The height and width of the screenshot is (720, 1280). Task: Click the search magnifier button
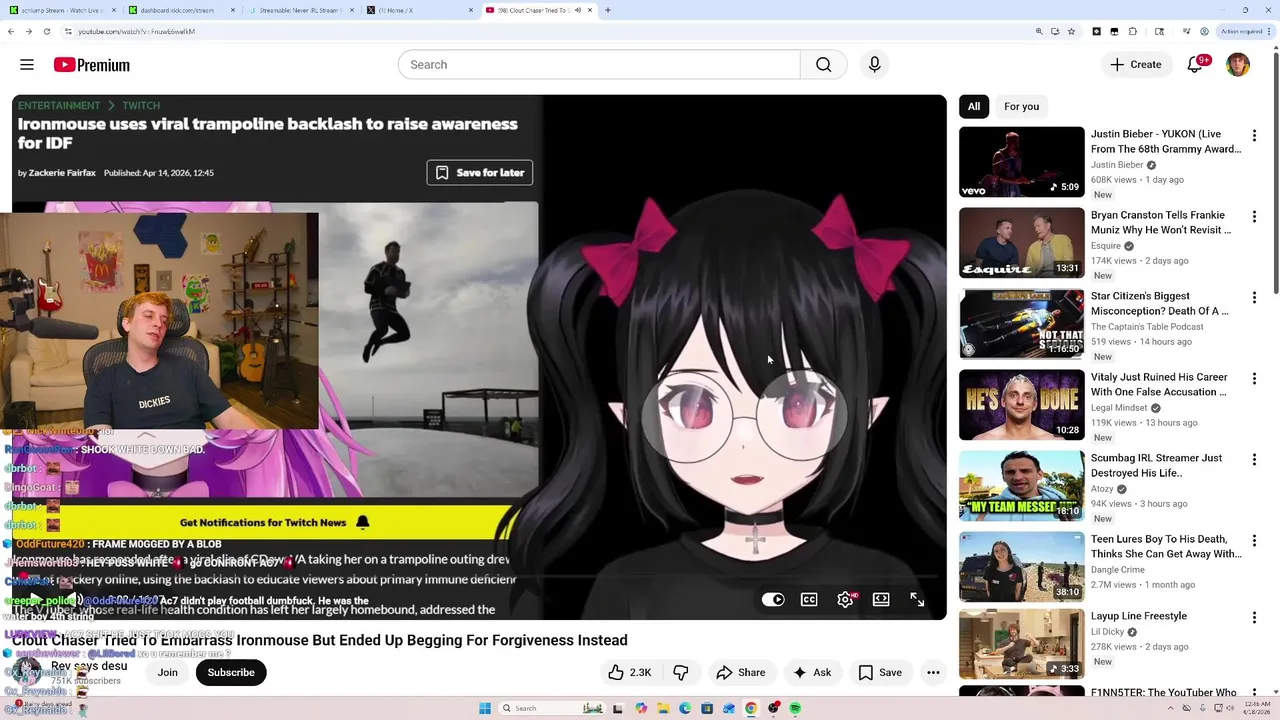click(823, 64)
